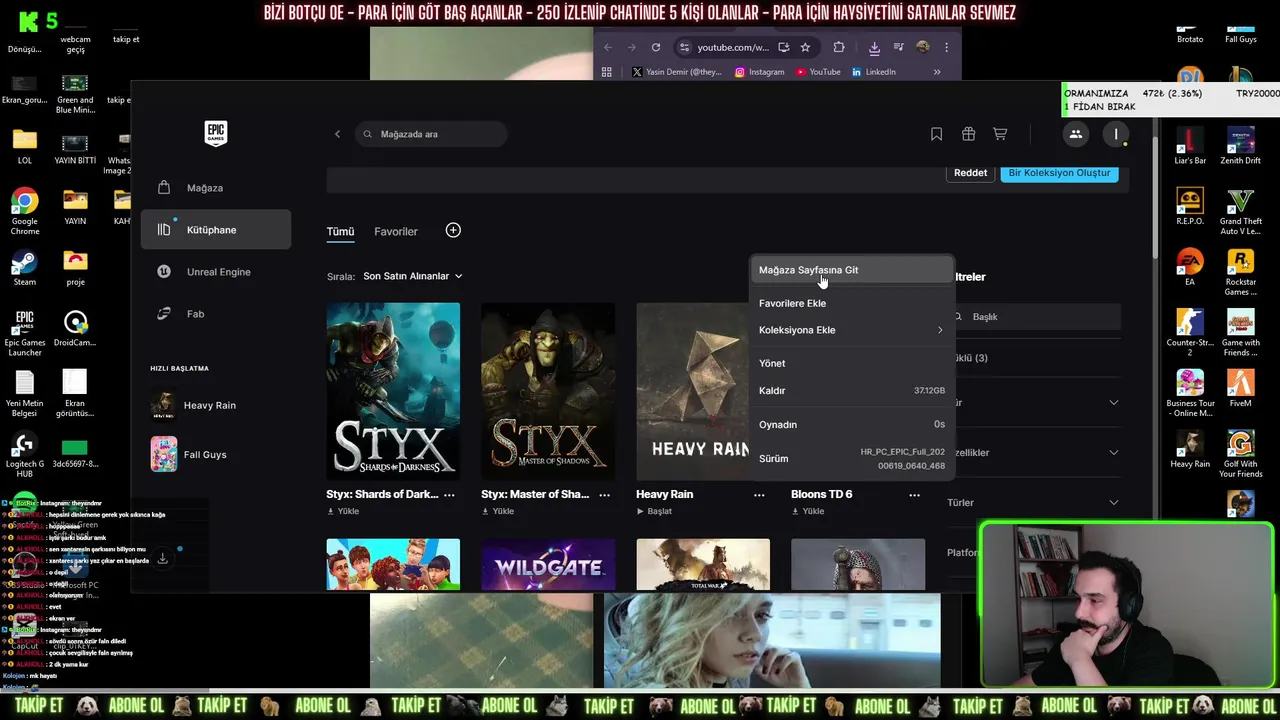Open options dots for Styx: Master of Shadows
Screen dimensions: 1280x720
pos(604,494)
